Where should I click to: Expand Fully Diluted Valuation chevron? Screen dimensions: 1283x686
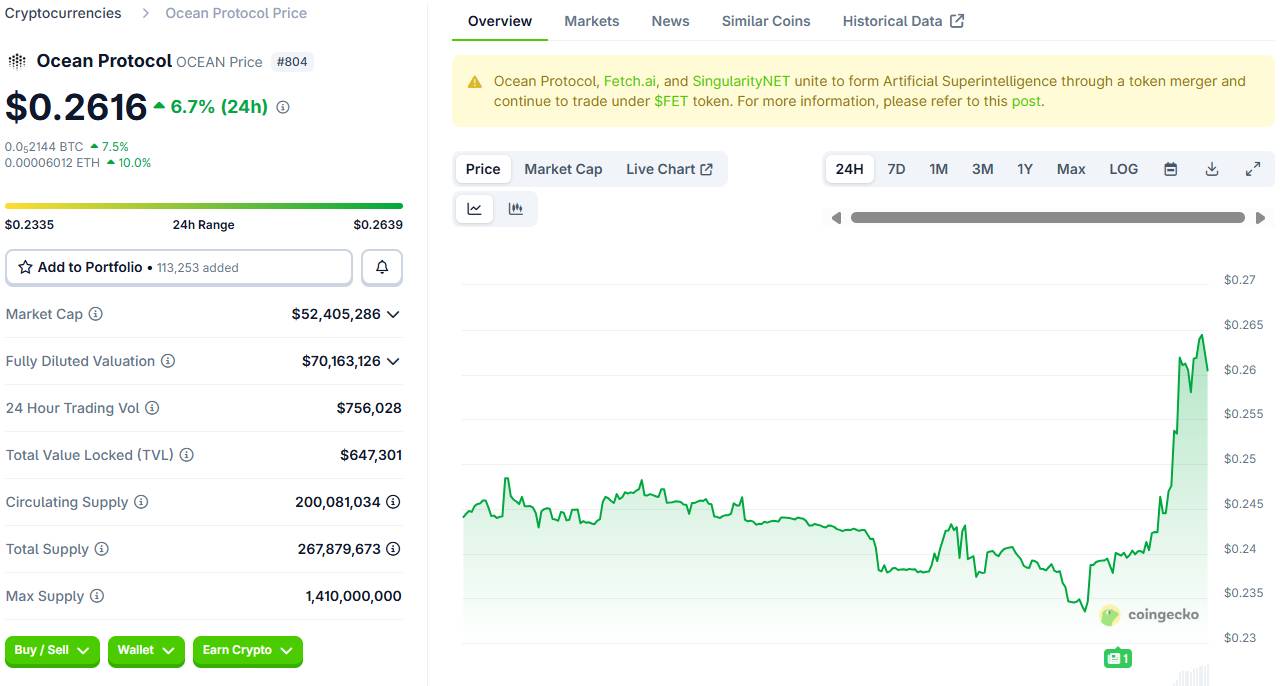tap(393, 361)
